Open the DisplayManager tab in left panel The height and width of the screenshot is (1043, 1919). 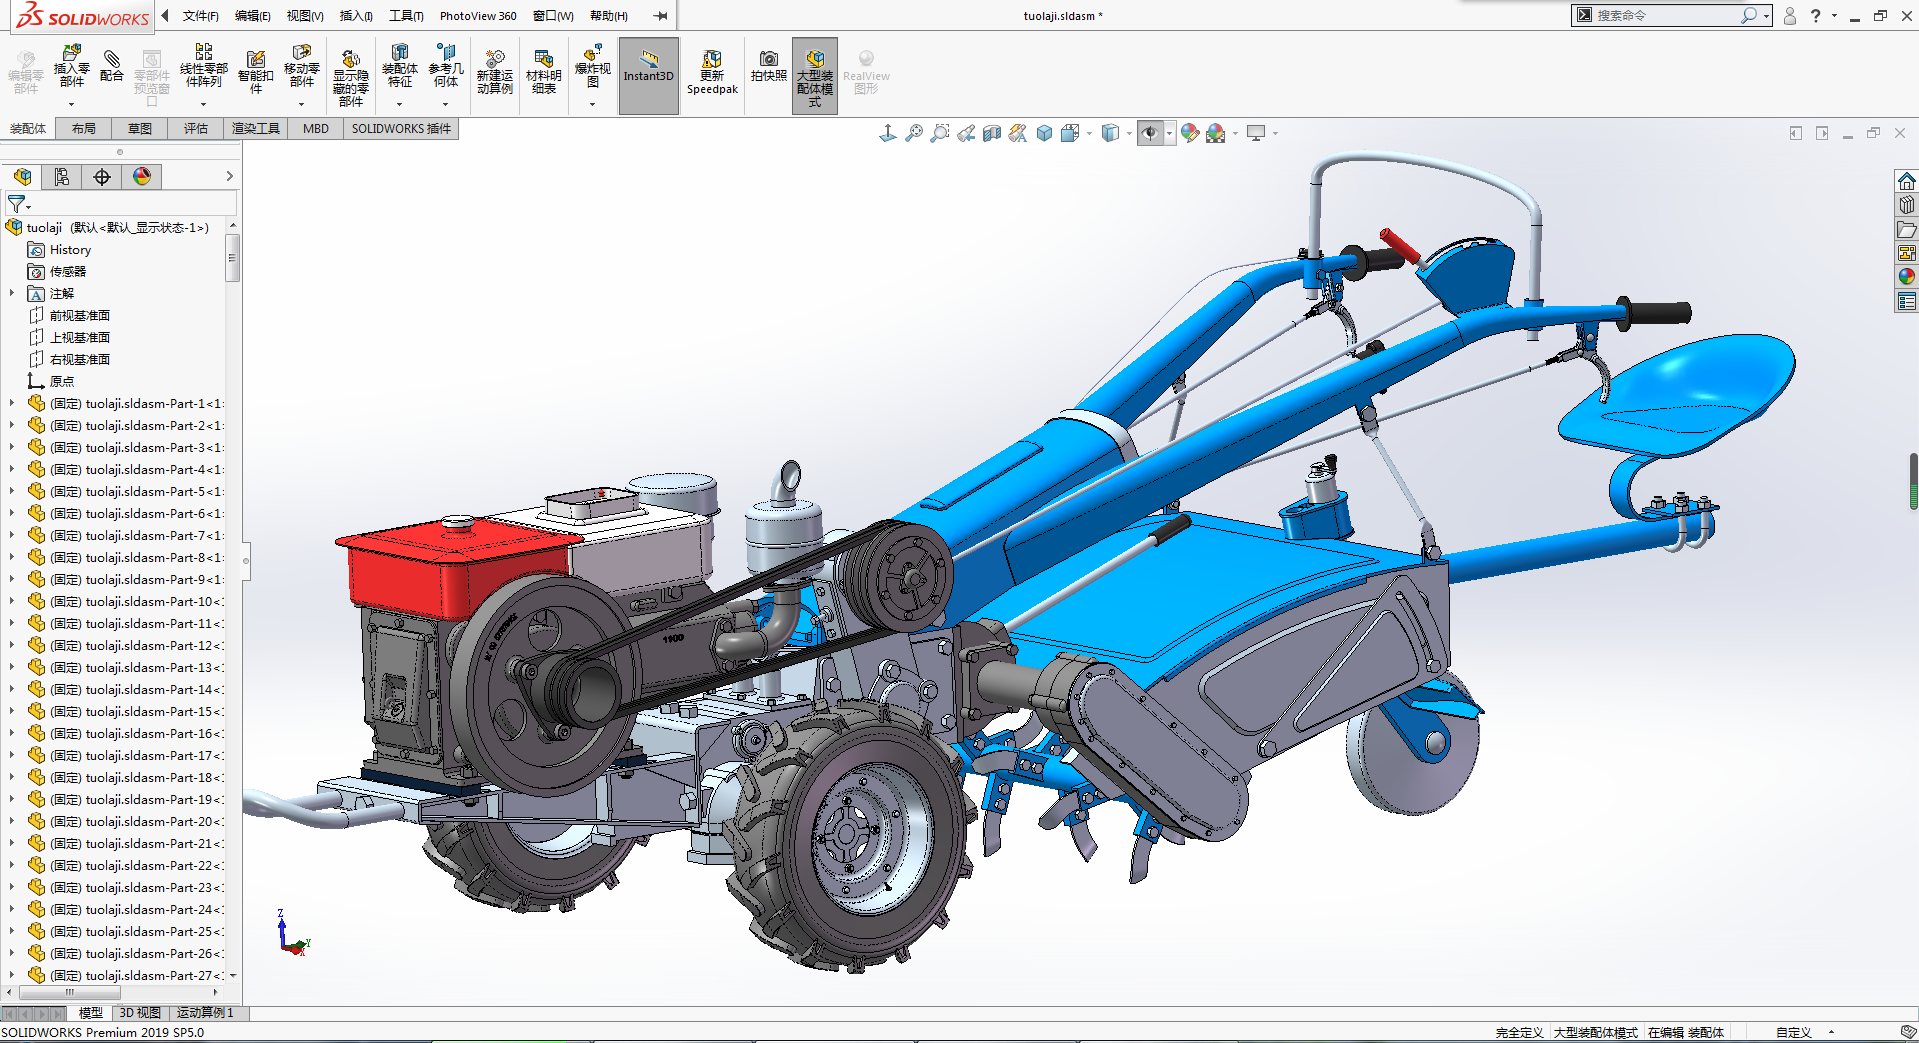[142, 177]
